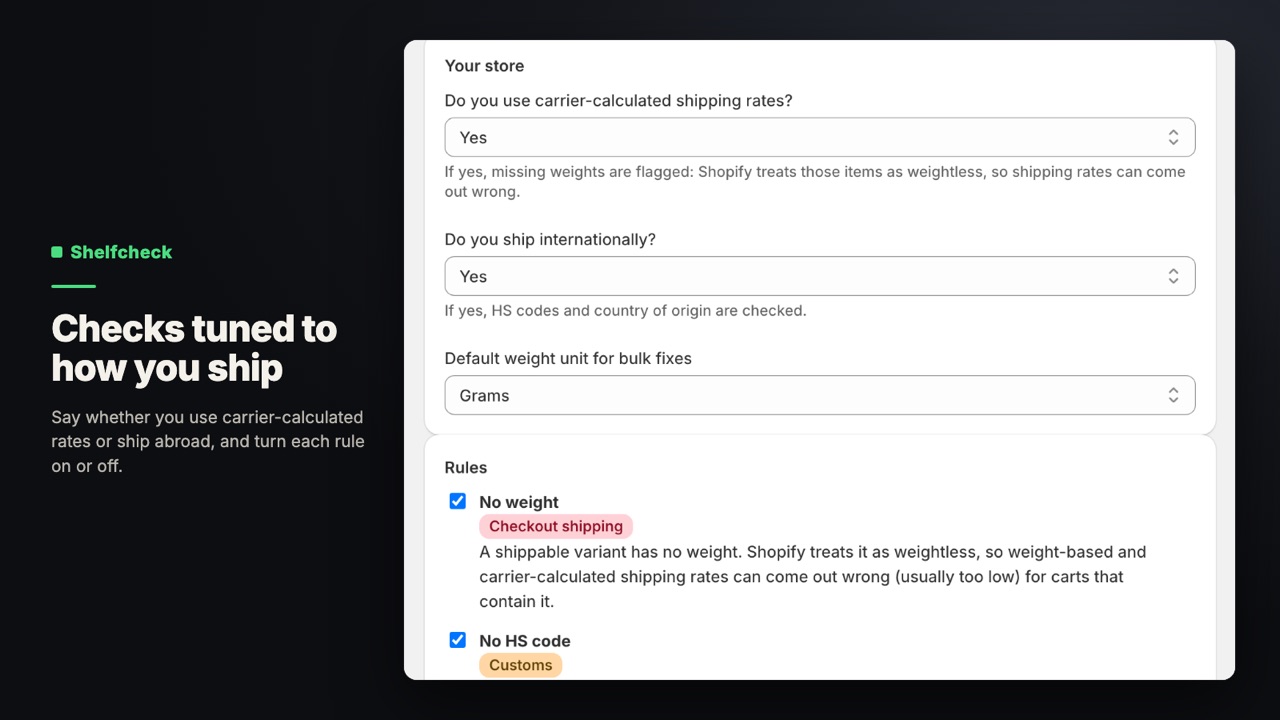1280x720 pixels.
Task: Click the 'Do you ship internationally?' label
Action: 550,240
